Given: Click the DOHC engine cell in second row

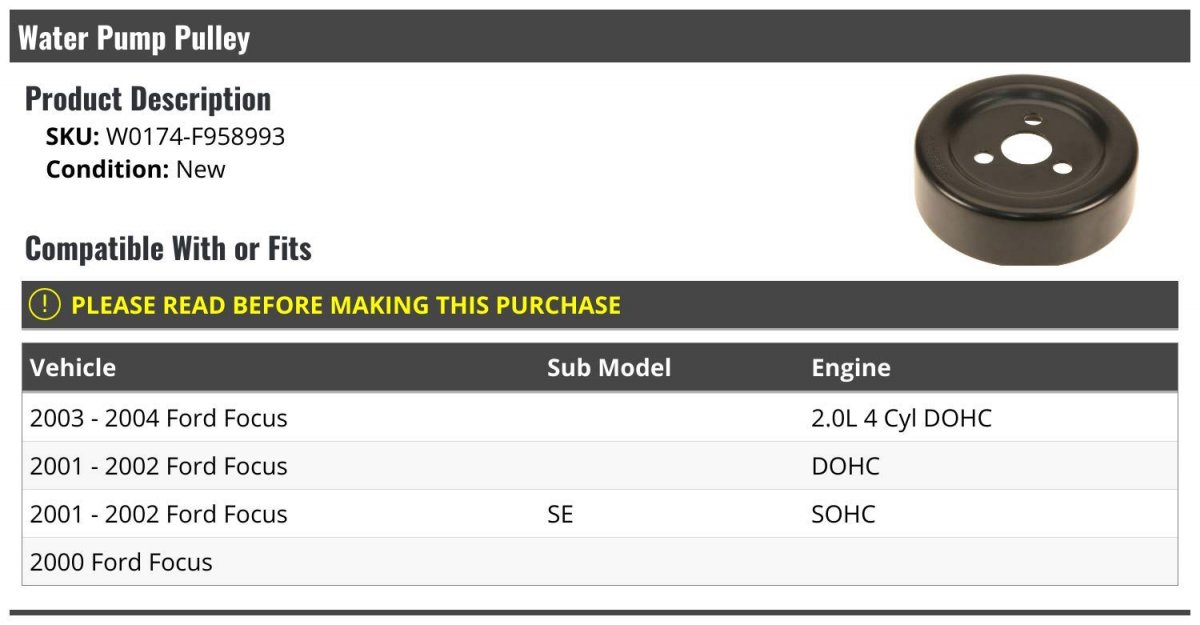Looking at the screenshot, I should point(846,466).
